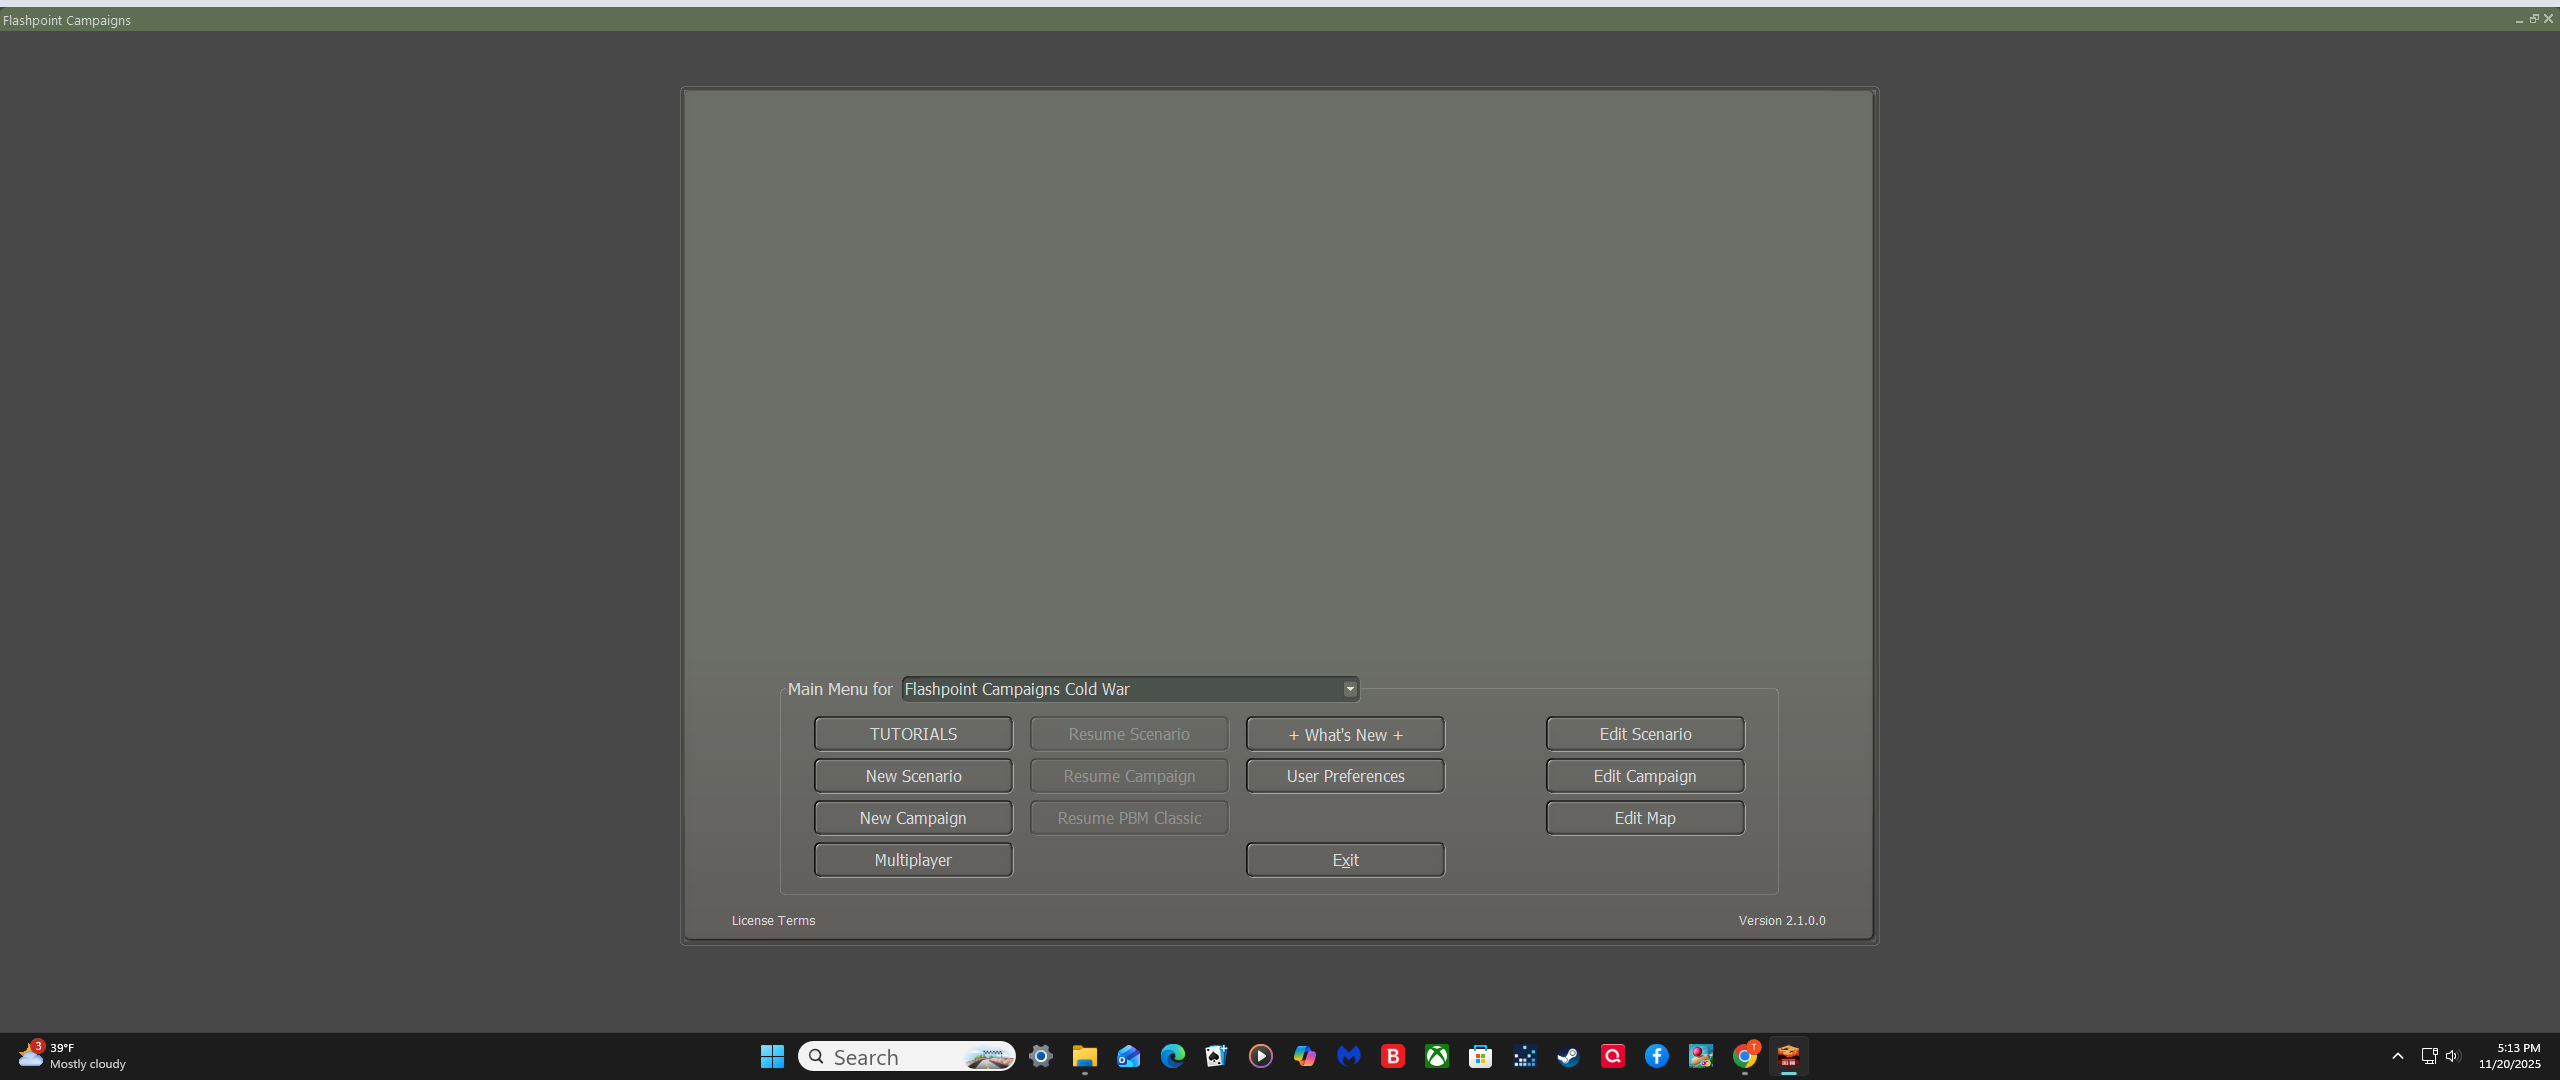
Task: Open the weather widget showing 39°F
Action: click(70, 1055)
